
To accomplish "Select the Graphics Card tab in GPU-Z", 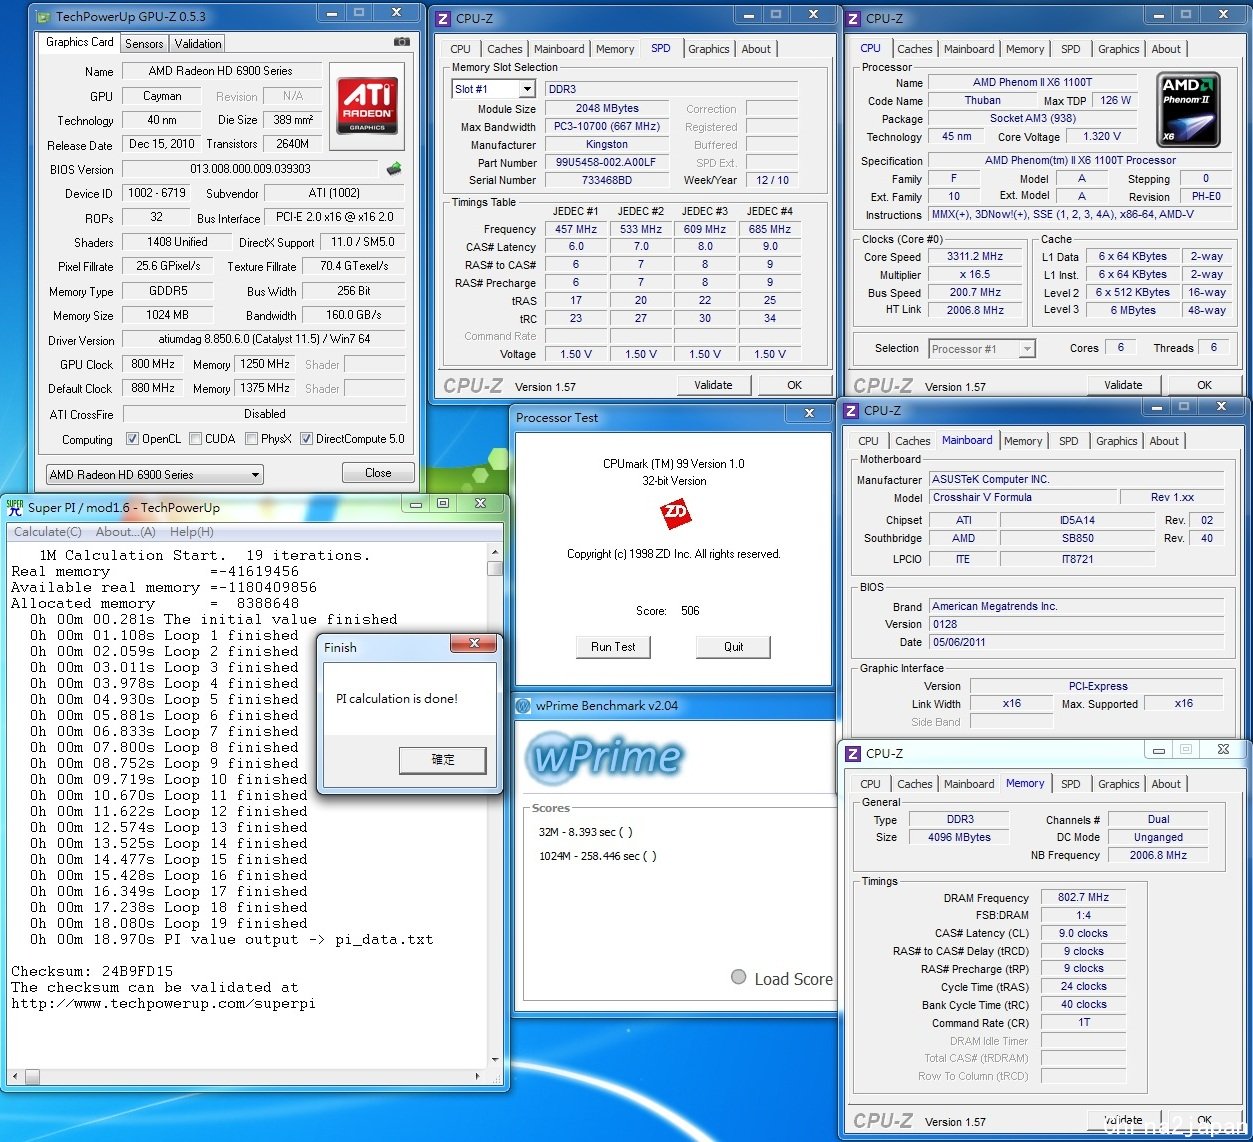I will 80,42.
